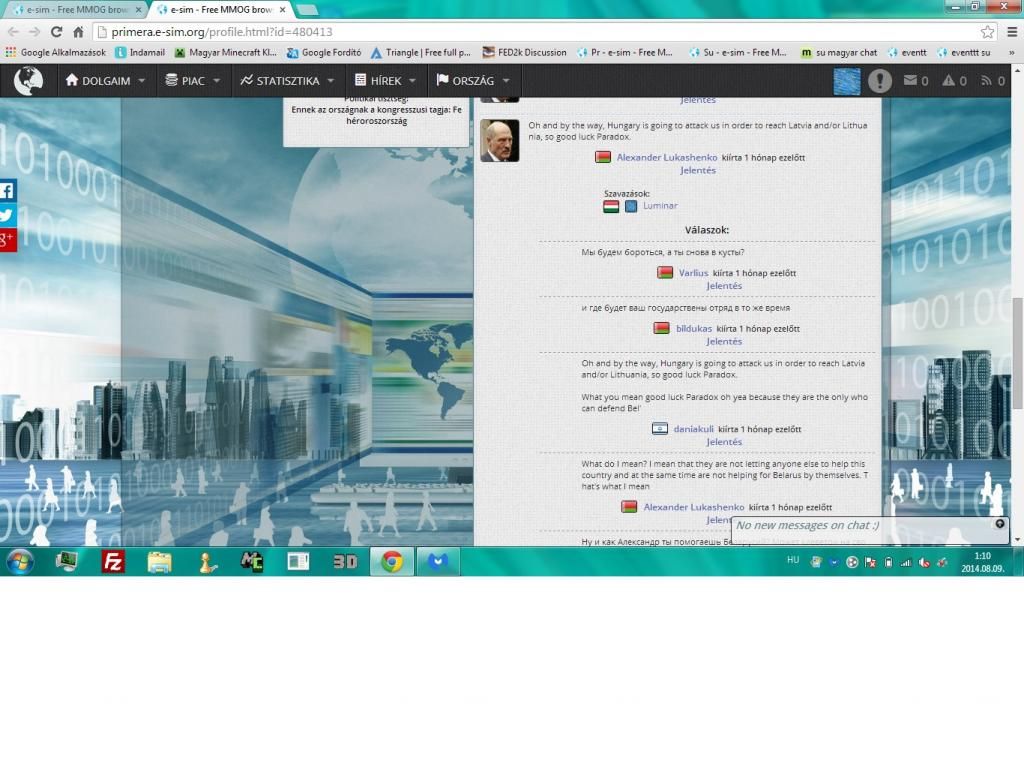Click the chat box expand icon
Viewport: 1024px width, 760px height.
tap(999, 523)
